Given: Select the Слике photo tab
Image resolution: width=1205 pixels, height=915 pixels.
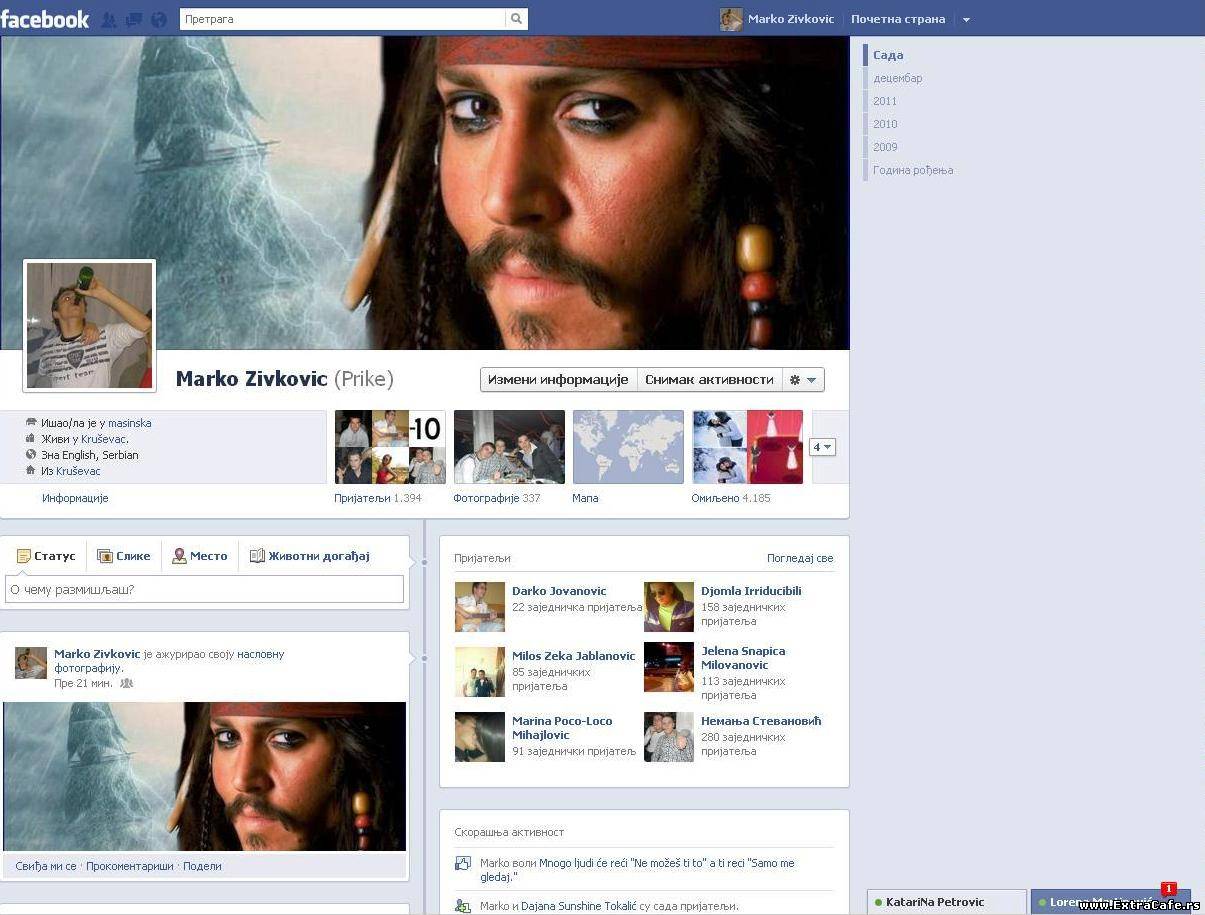Looking at the screenshot, I should point(124,556).
